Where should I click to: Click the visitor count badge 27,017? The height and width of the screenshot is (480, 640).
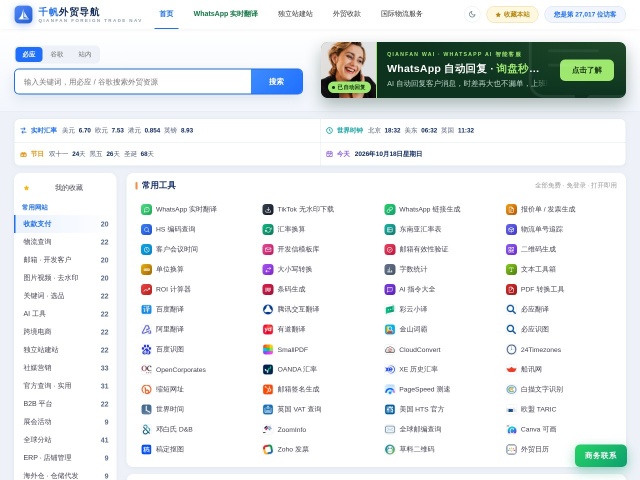pos(585,14)
